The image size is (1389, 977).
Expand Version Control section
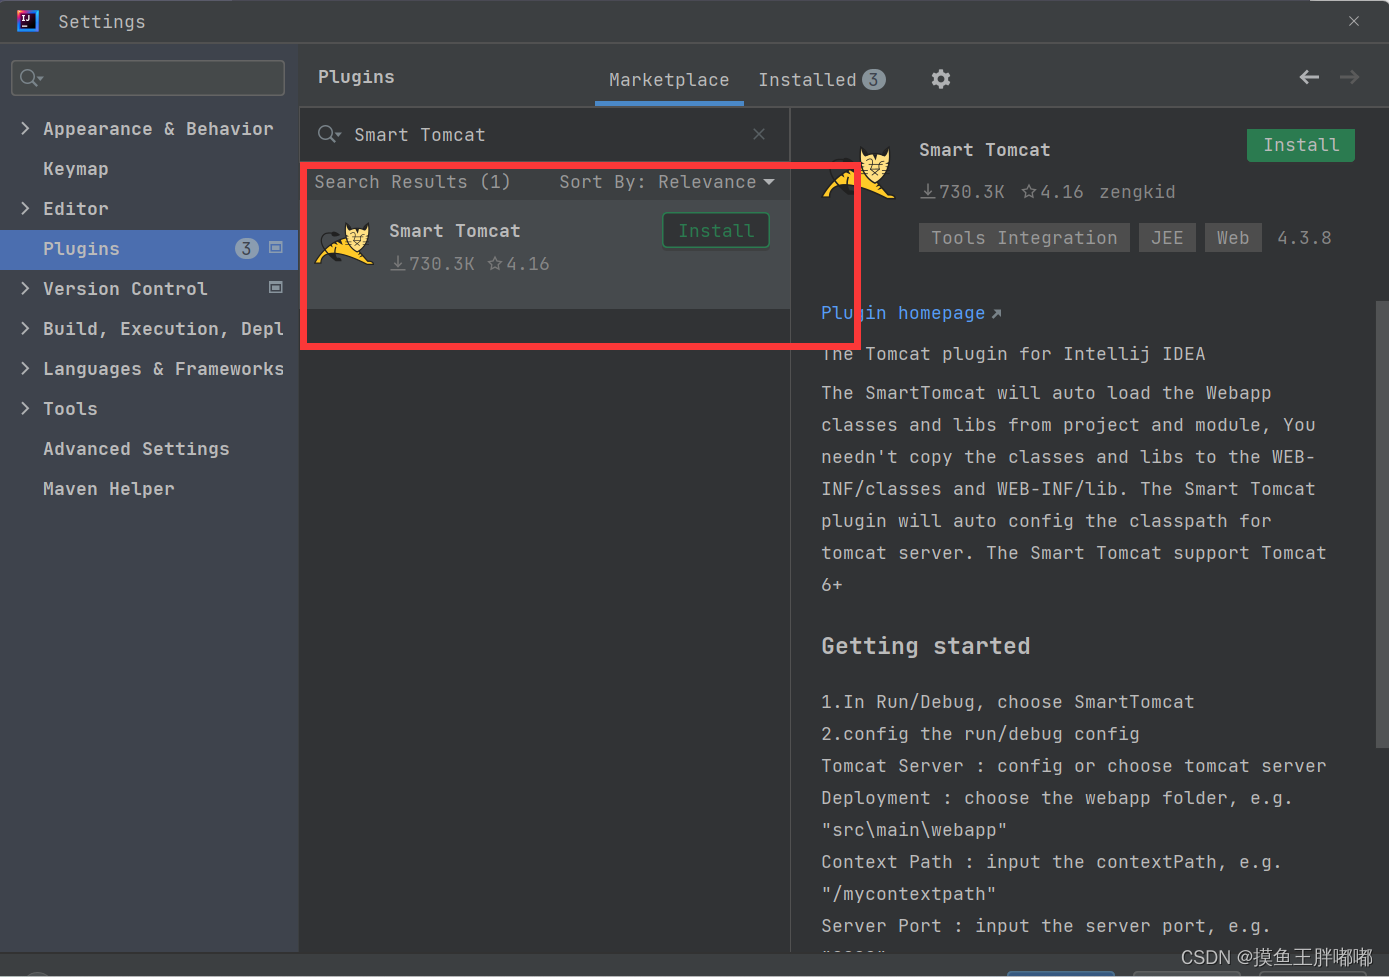pos(25,288)
